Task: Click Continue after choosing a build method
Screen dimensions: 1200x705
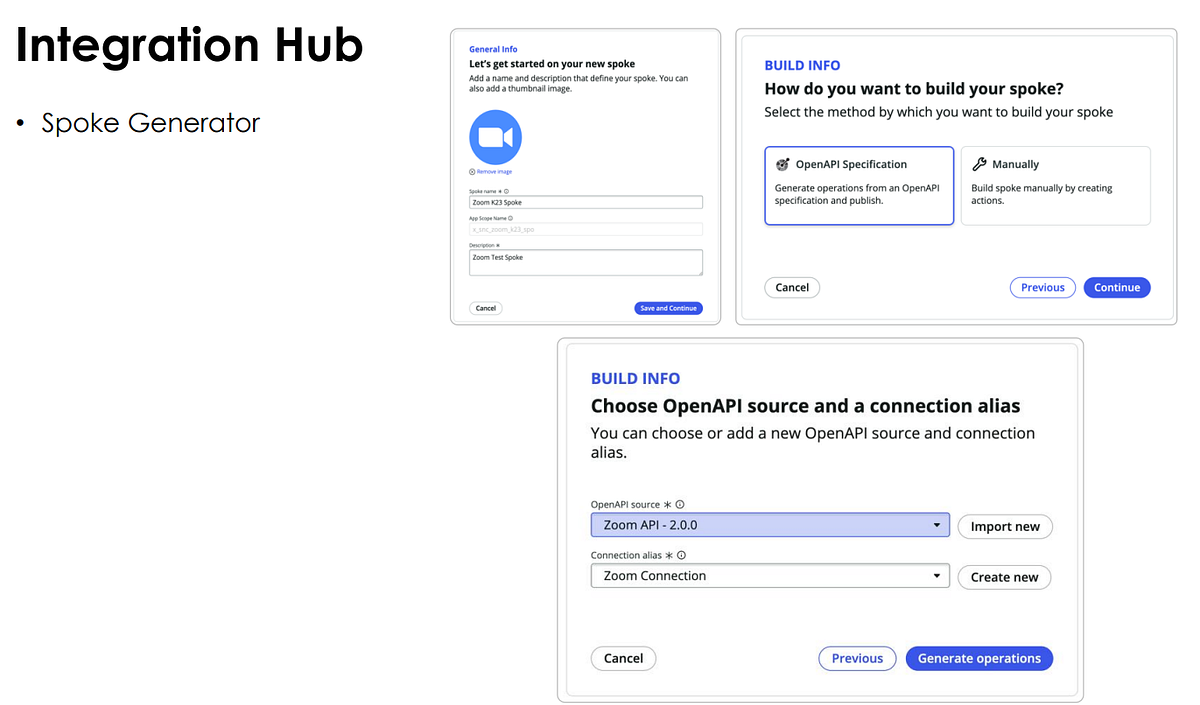Action: click(1117, 287)
